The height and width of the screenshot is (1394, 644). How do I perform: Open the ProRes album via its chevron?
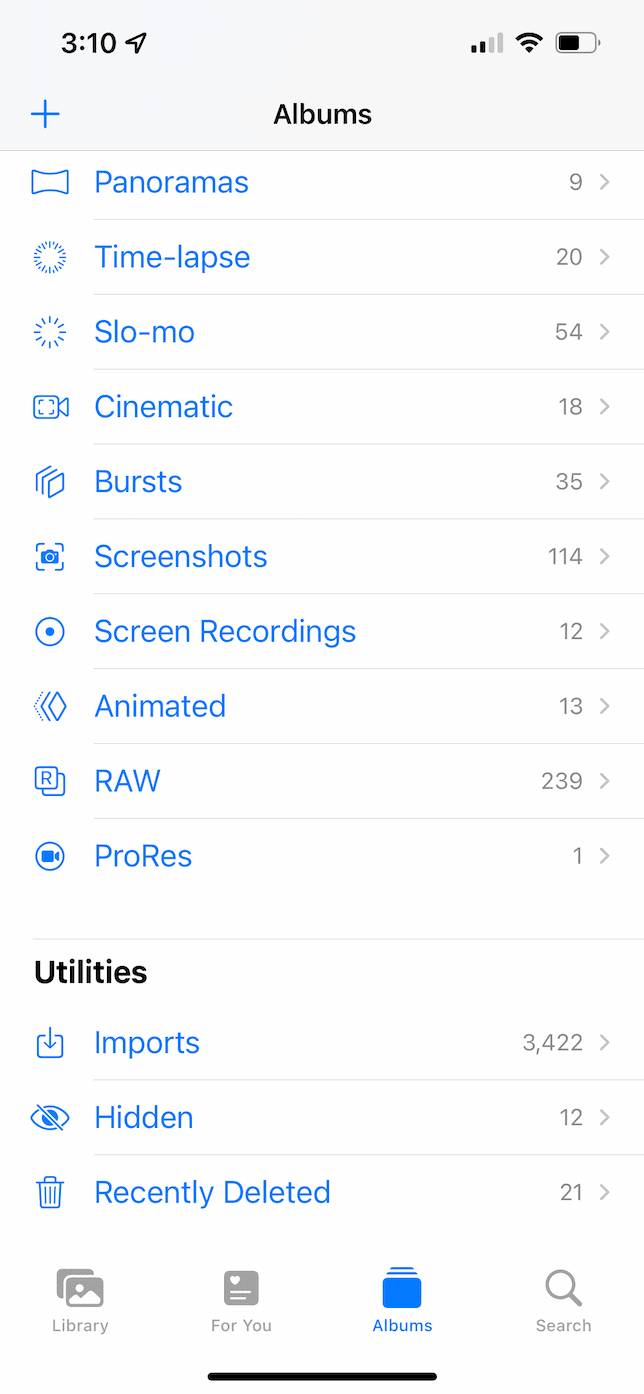(604, 856)
